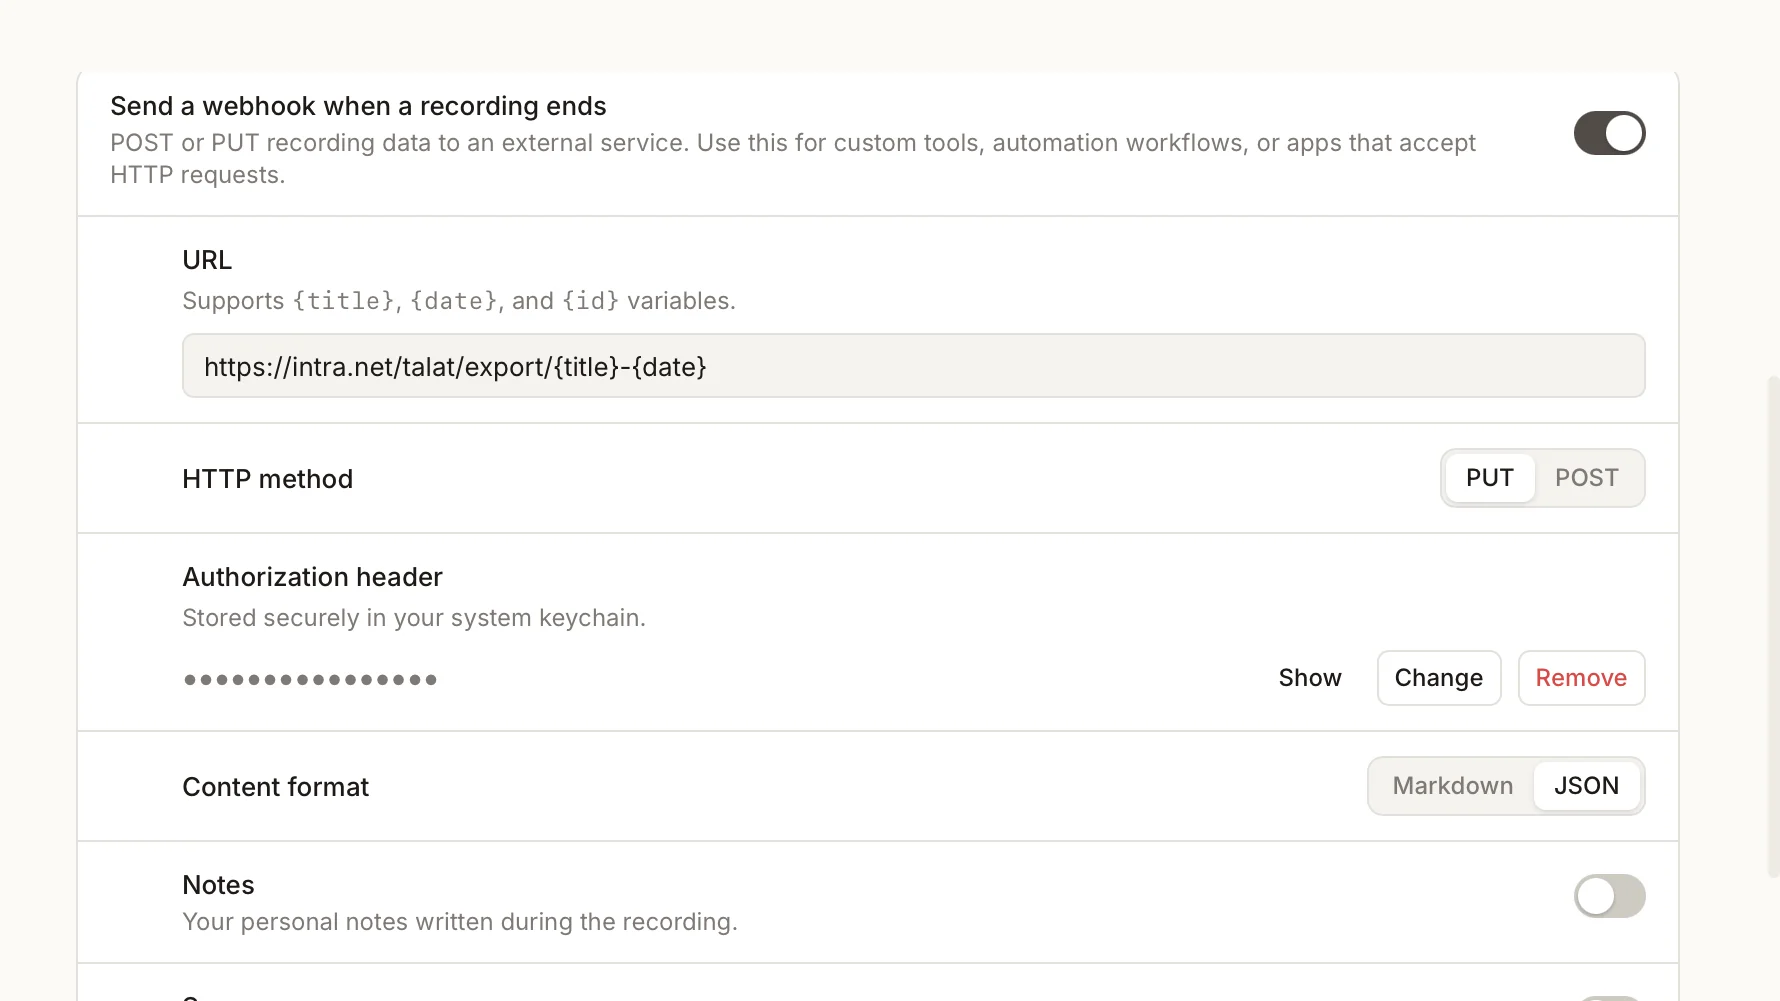This screenshot has height=1001, width=1780.
Task: Click the 'Content format' label
Action: [275, 787]
